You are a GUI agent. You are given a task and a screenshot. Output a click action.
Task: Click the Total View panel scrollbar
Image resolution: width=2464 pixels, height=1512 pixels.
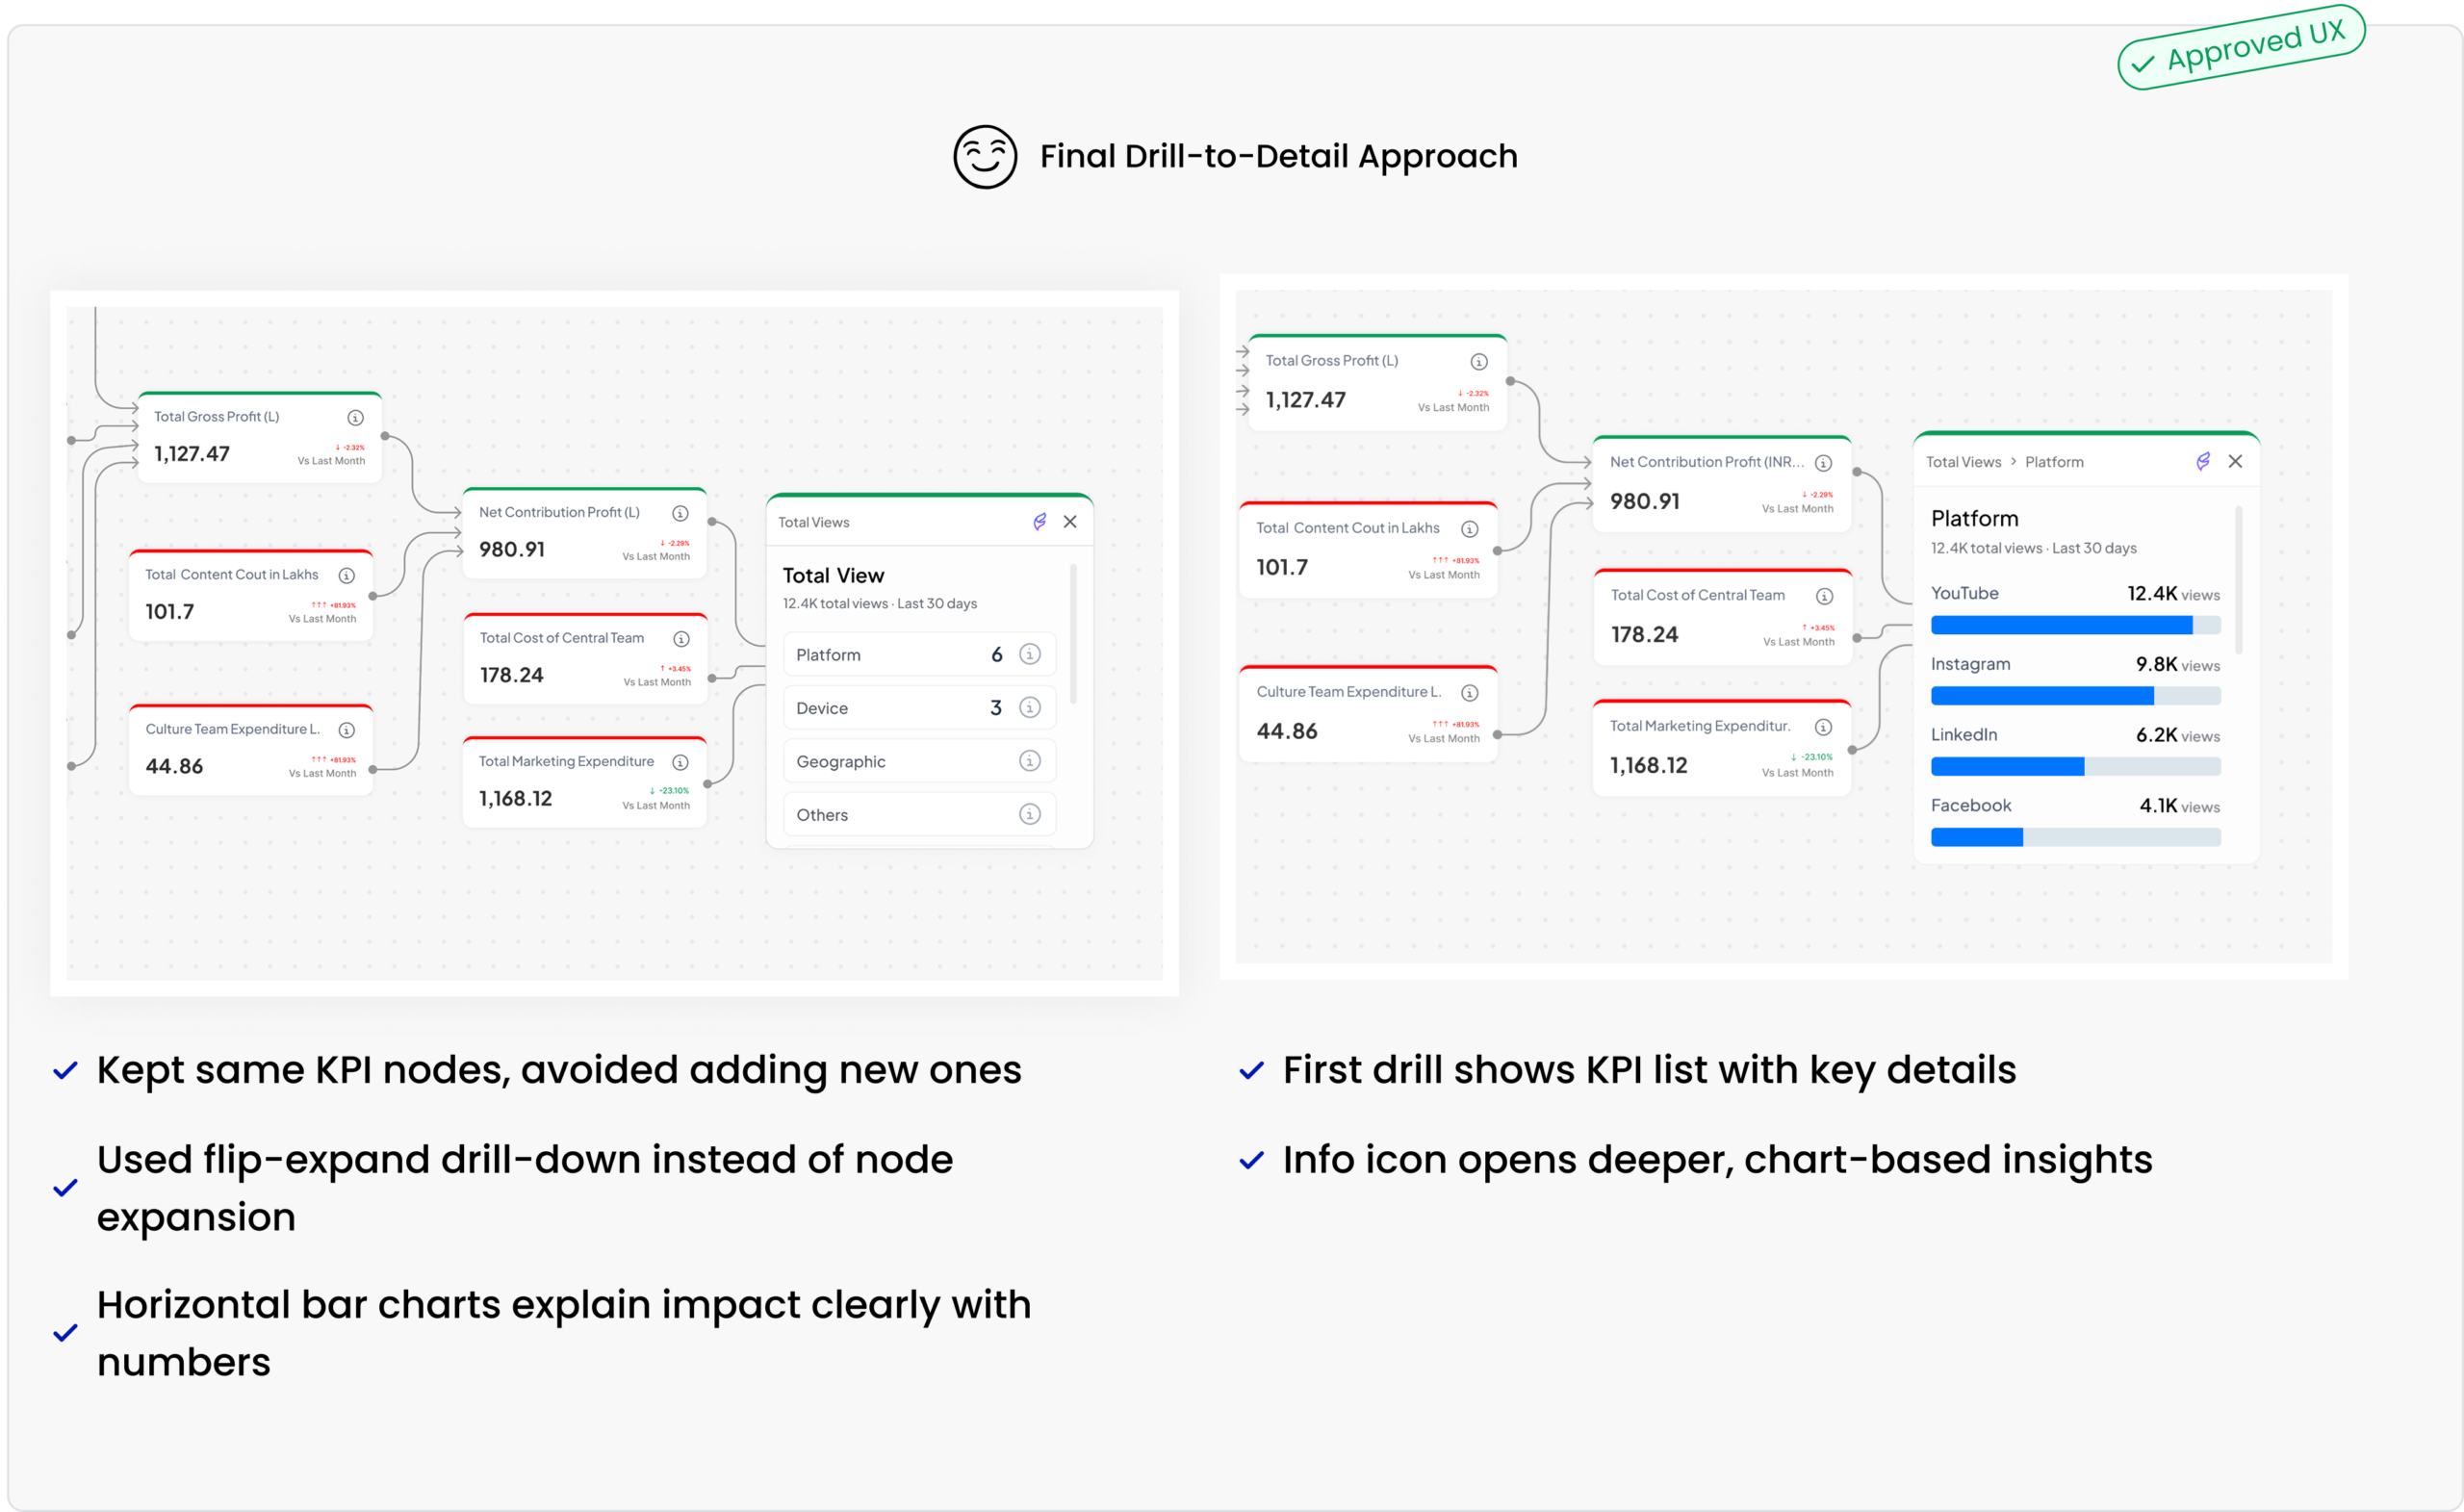[1073, 634]
